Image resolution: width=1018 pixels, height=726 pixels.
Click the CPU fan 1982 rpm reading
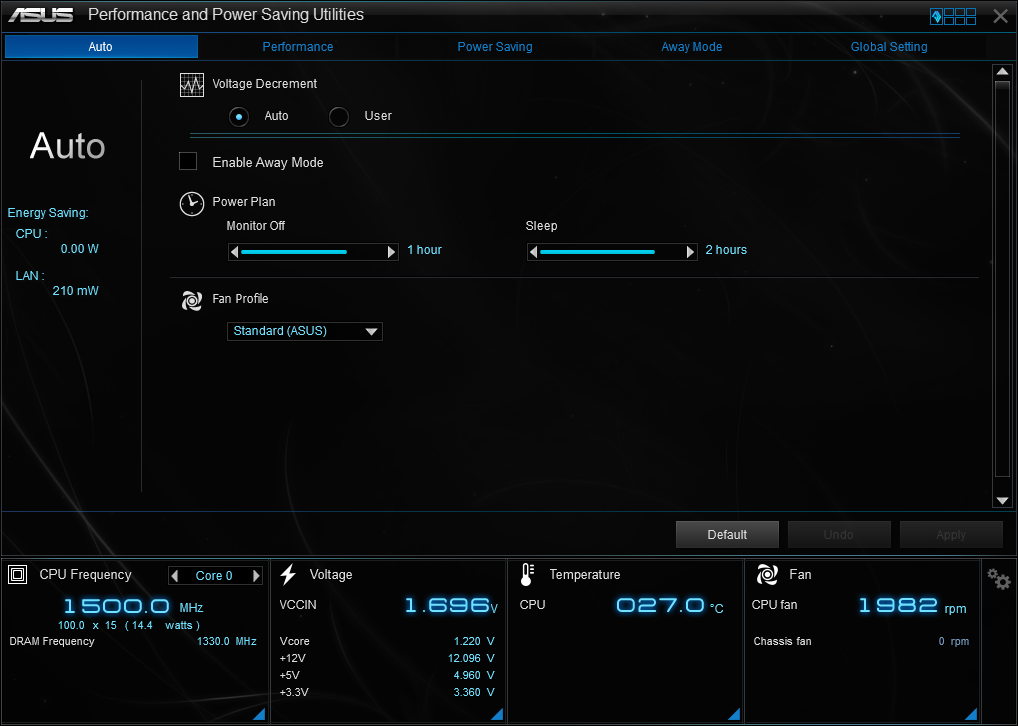click(x=912, y=606)
